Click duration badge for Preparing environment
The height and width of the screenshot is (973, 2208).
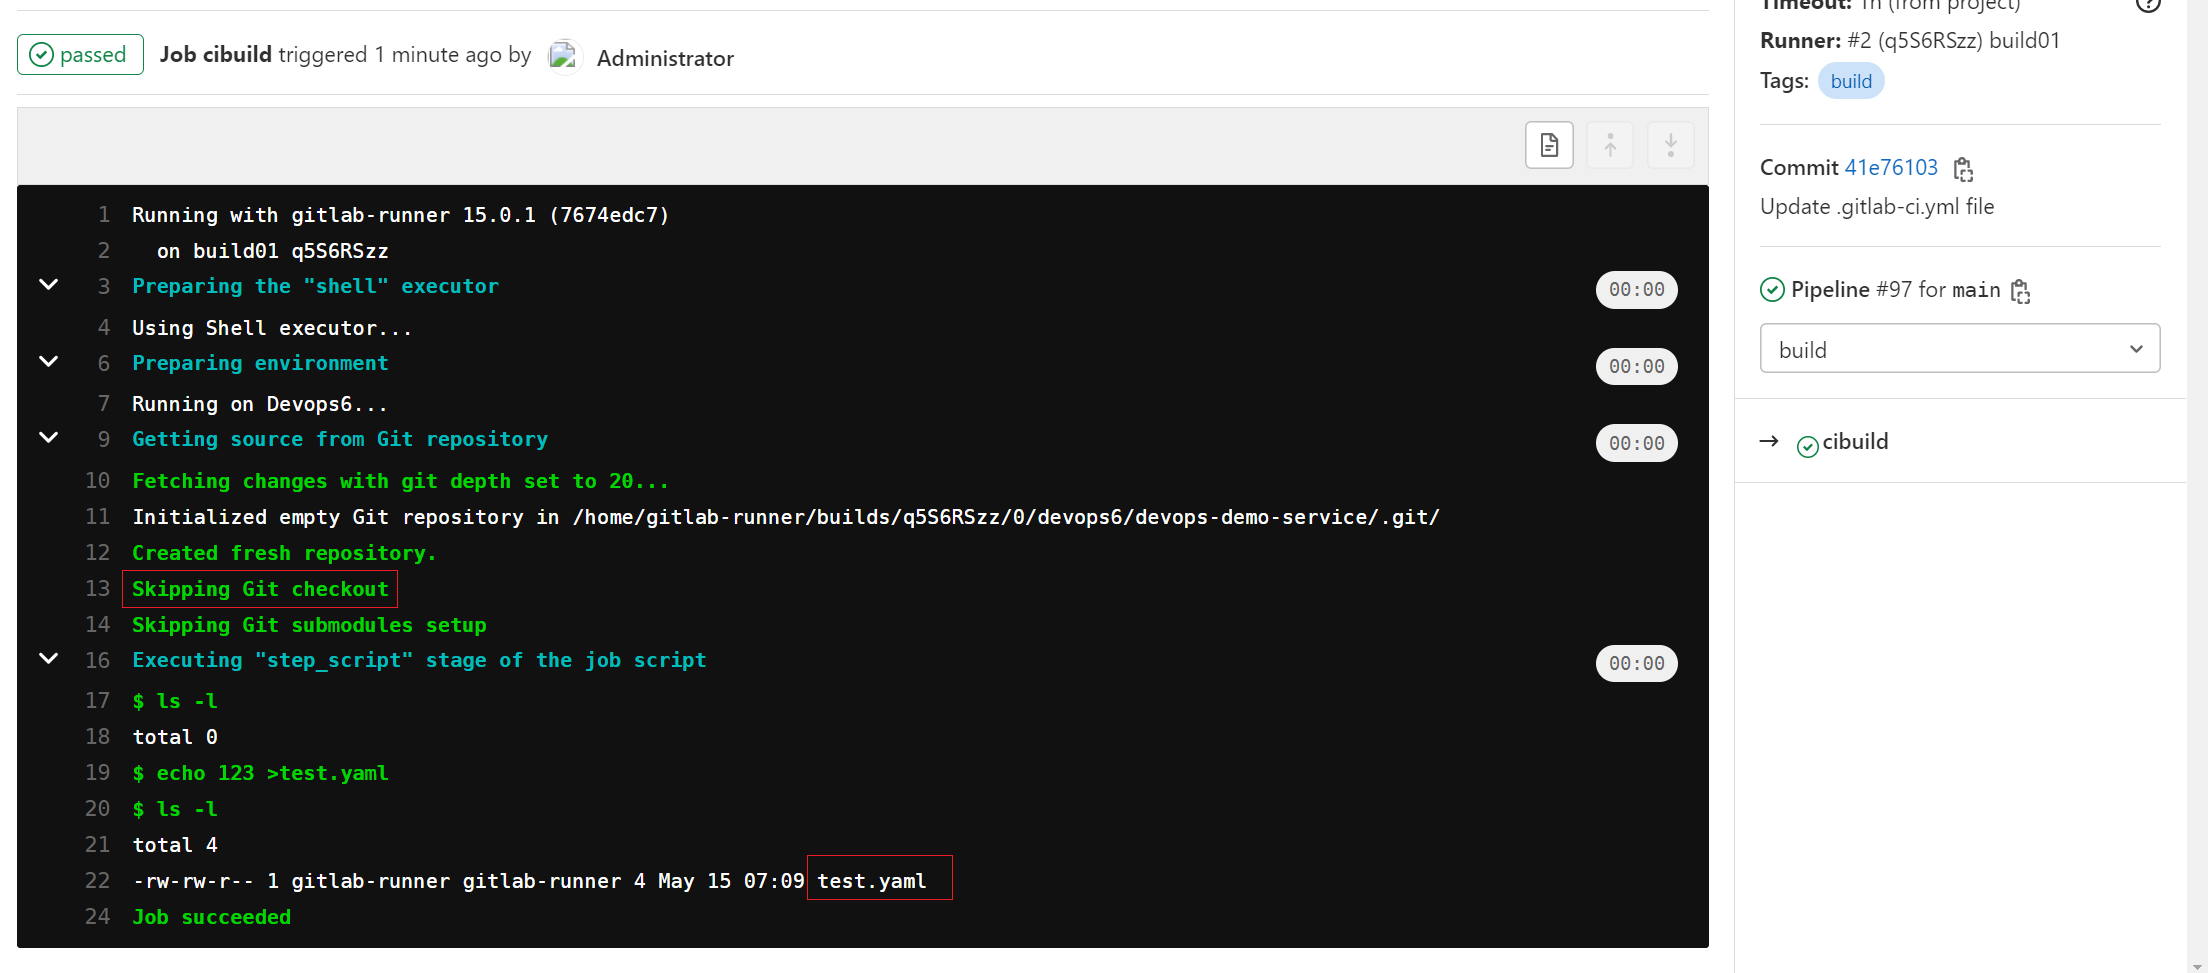(x=1636, y=366)
